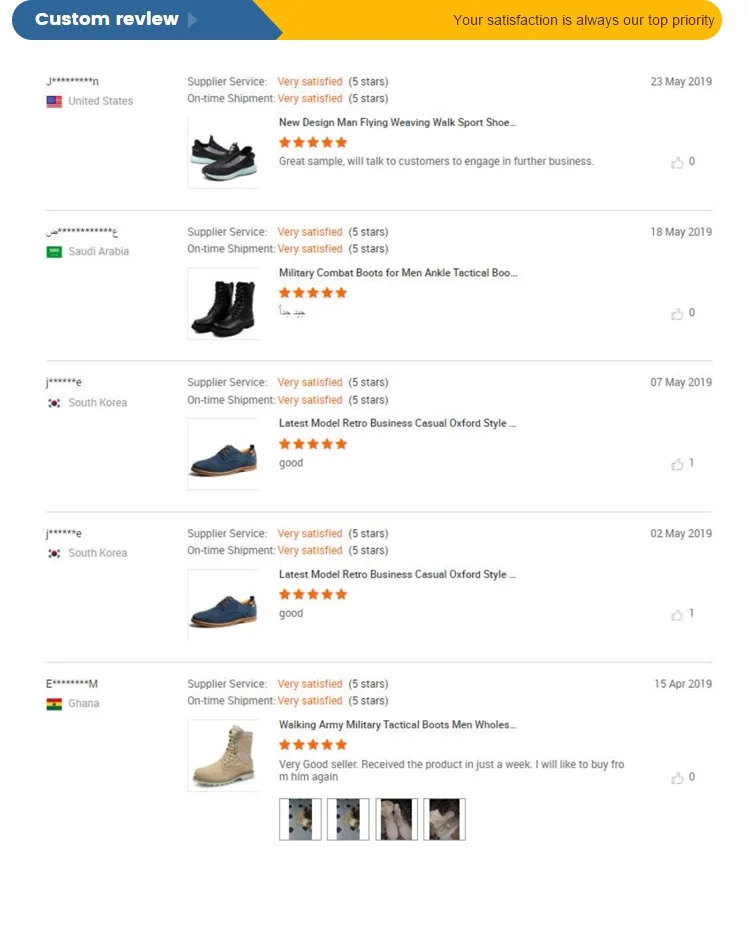Screen dimensions: 750x929
Task: Click the arrow beside Custom review header
Action: [x=193, y=20]
